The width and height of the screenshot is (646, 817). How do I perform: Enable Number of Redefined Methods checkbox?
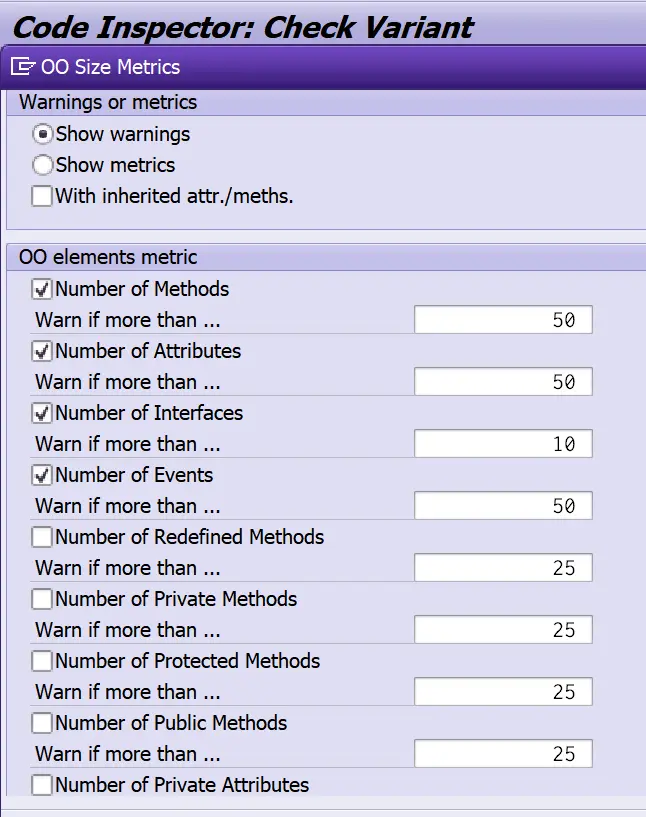pyautogui.click(x=42, y=537)
